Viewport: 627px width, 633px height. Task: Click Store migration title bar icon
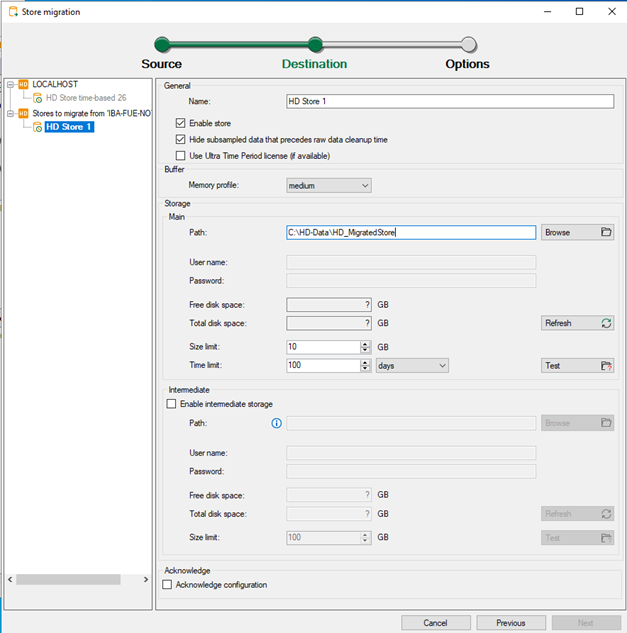pyautogui.click(x=11, y=11)
